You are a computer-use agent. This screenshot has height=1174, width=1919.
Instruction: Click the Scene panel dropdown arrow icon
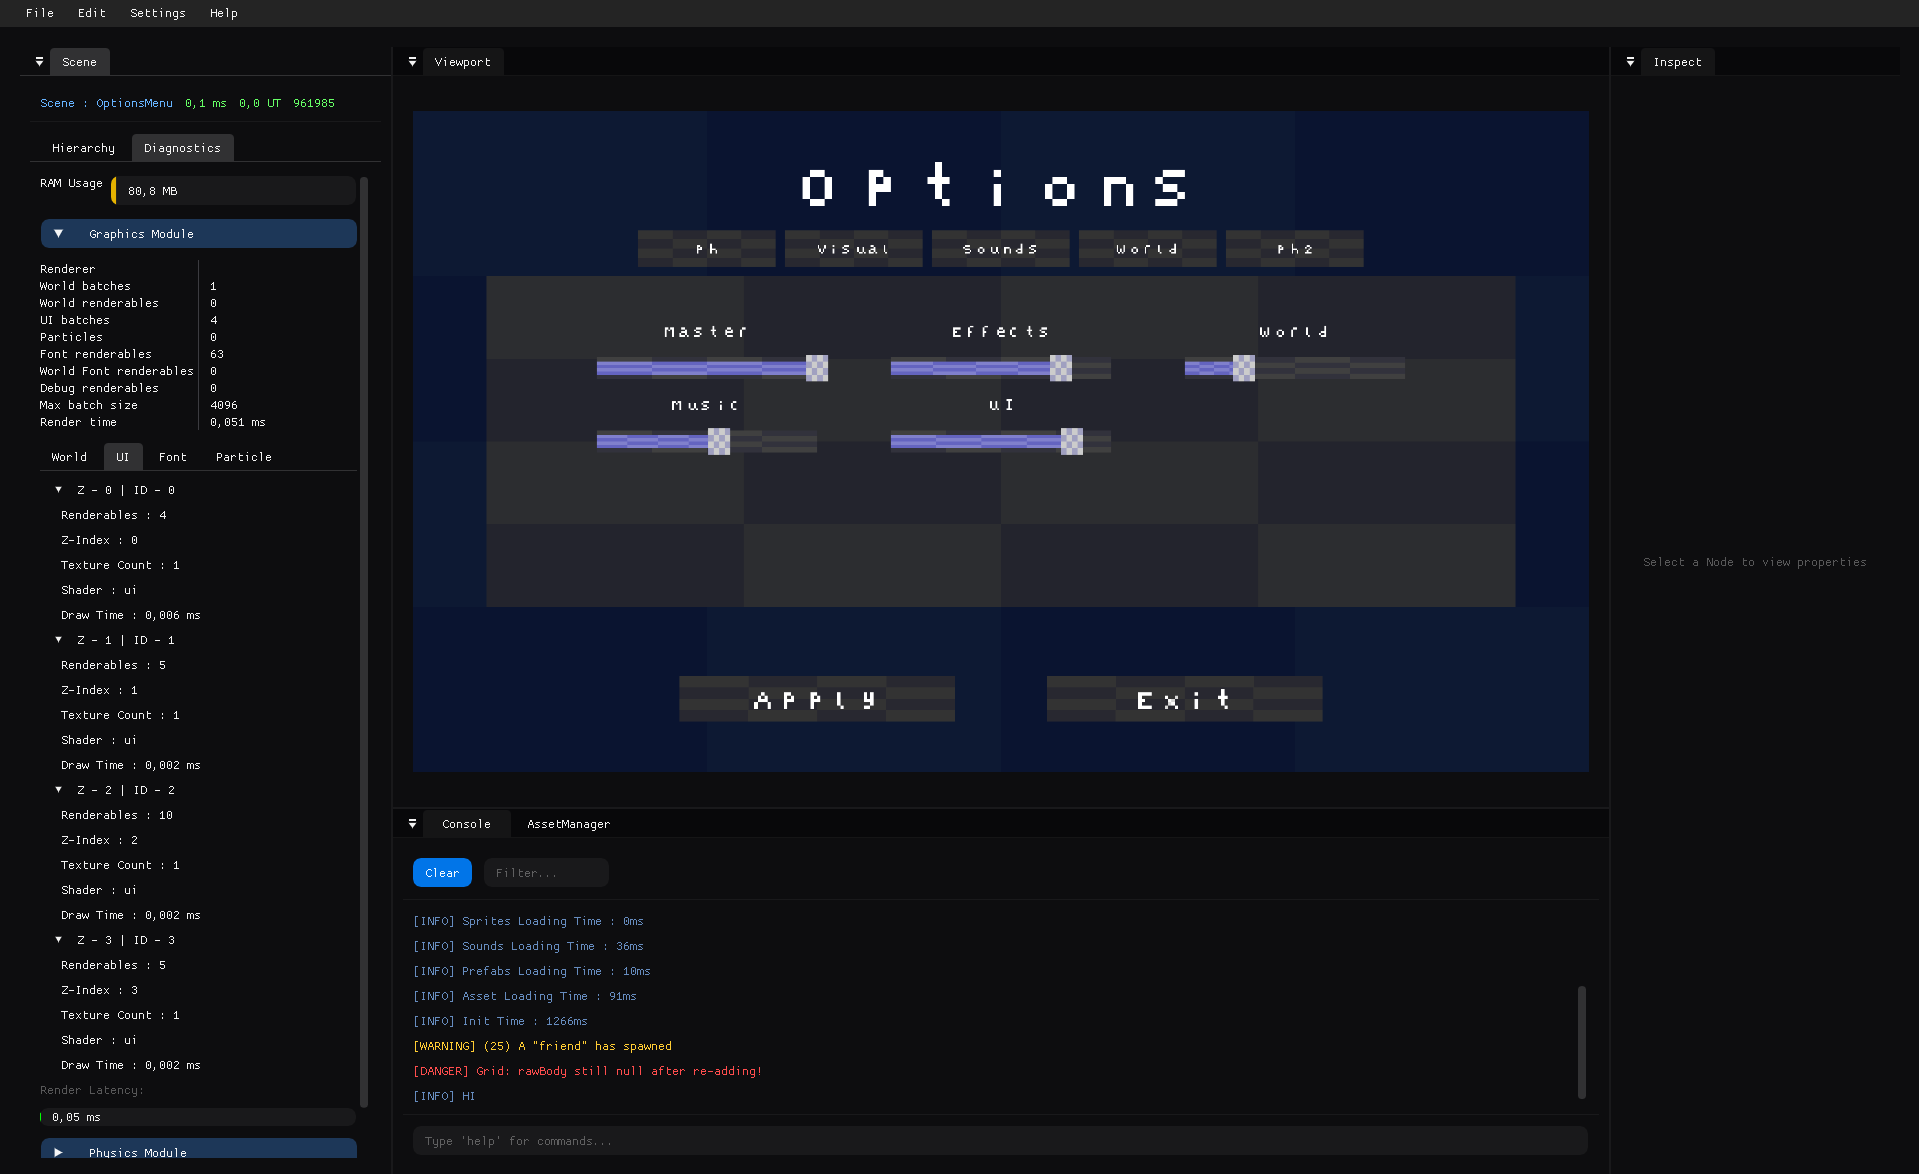[x=39, y=62]
